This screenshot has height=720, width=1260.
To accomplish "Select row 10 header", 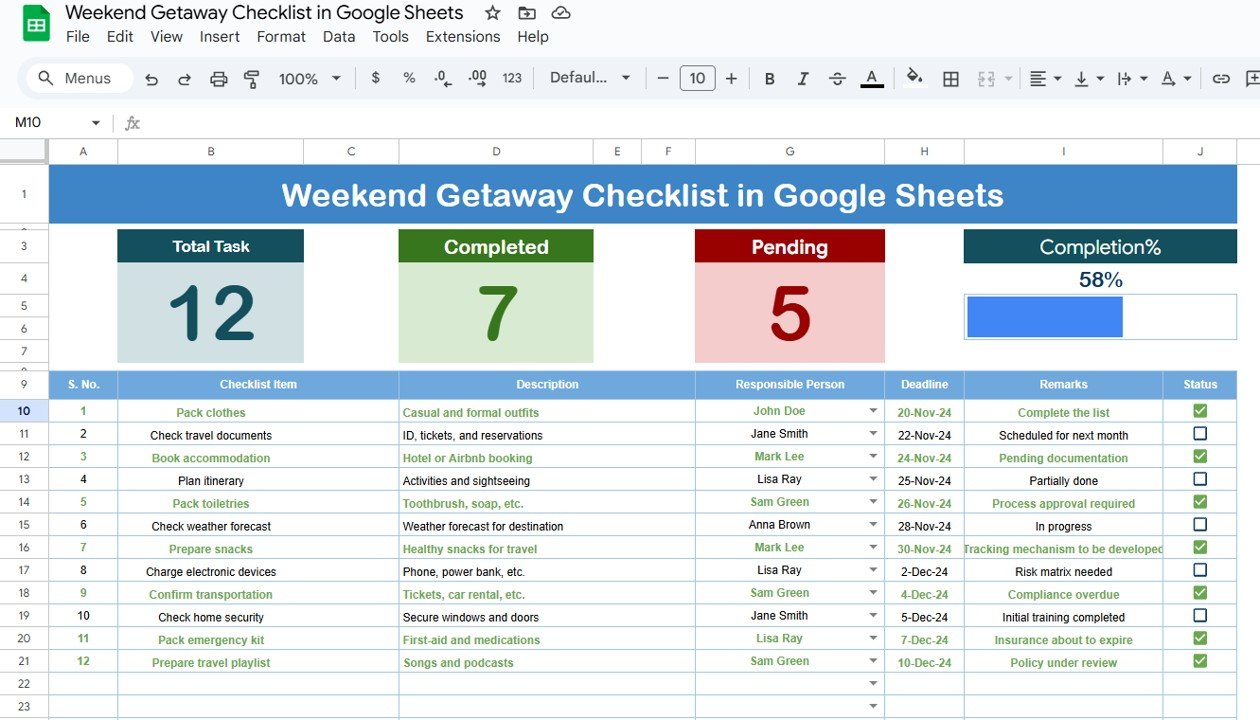I will [24, 411].
